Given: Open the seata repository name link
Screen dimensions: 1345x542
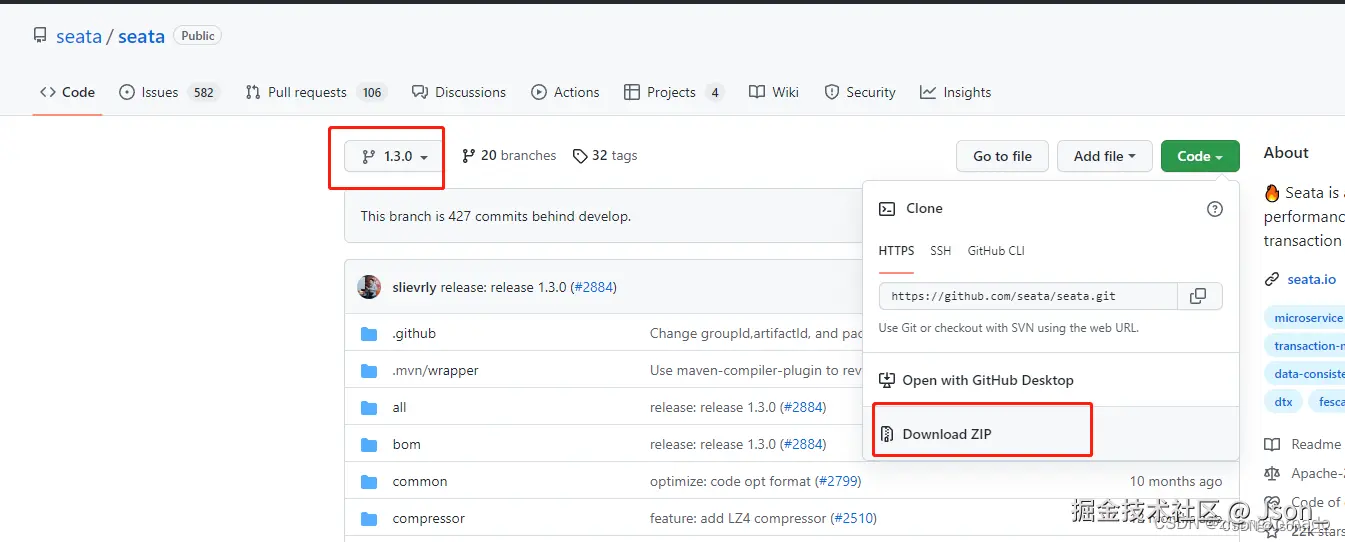Looking at the screenshot, I should click(x=141, y=36).
